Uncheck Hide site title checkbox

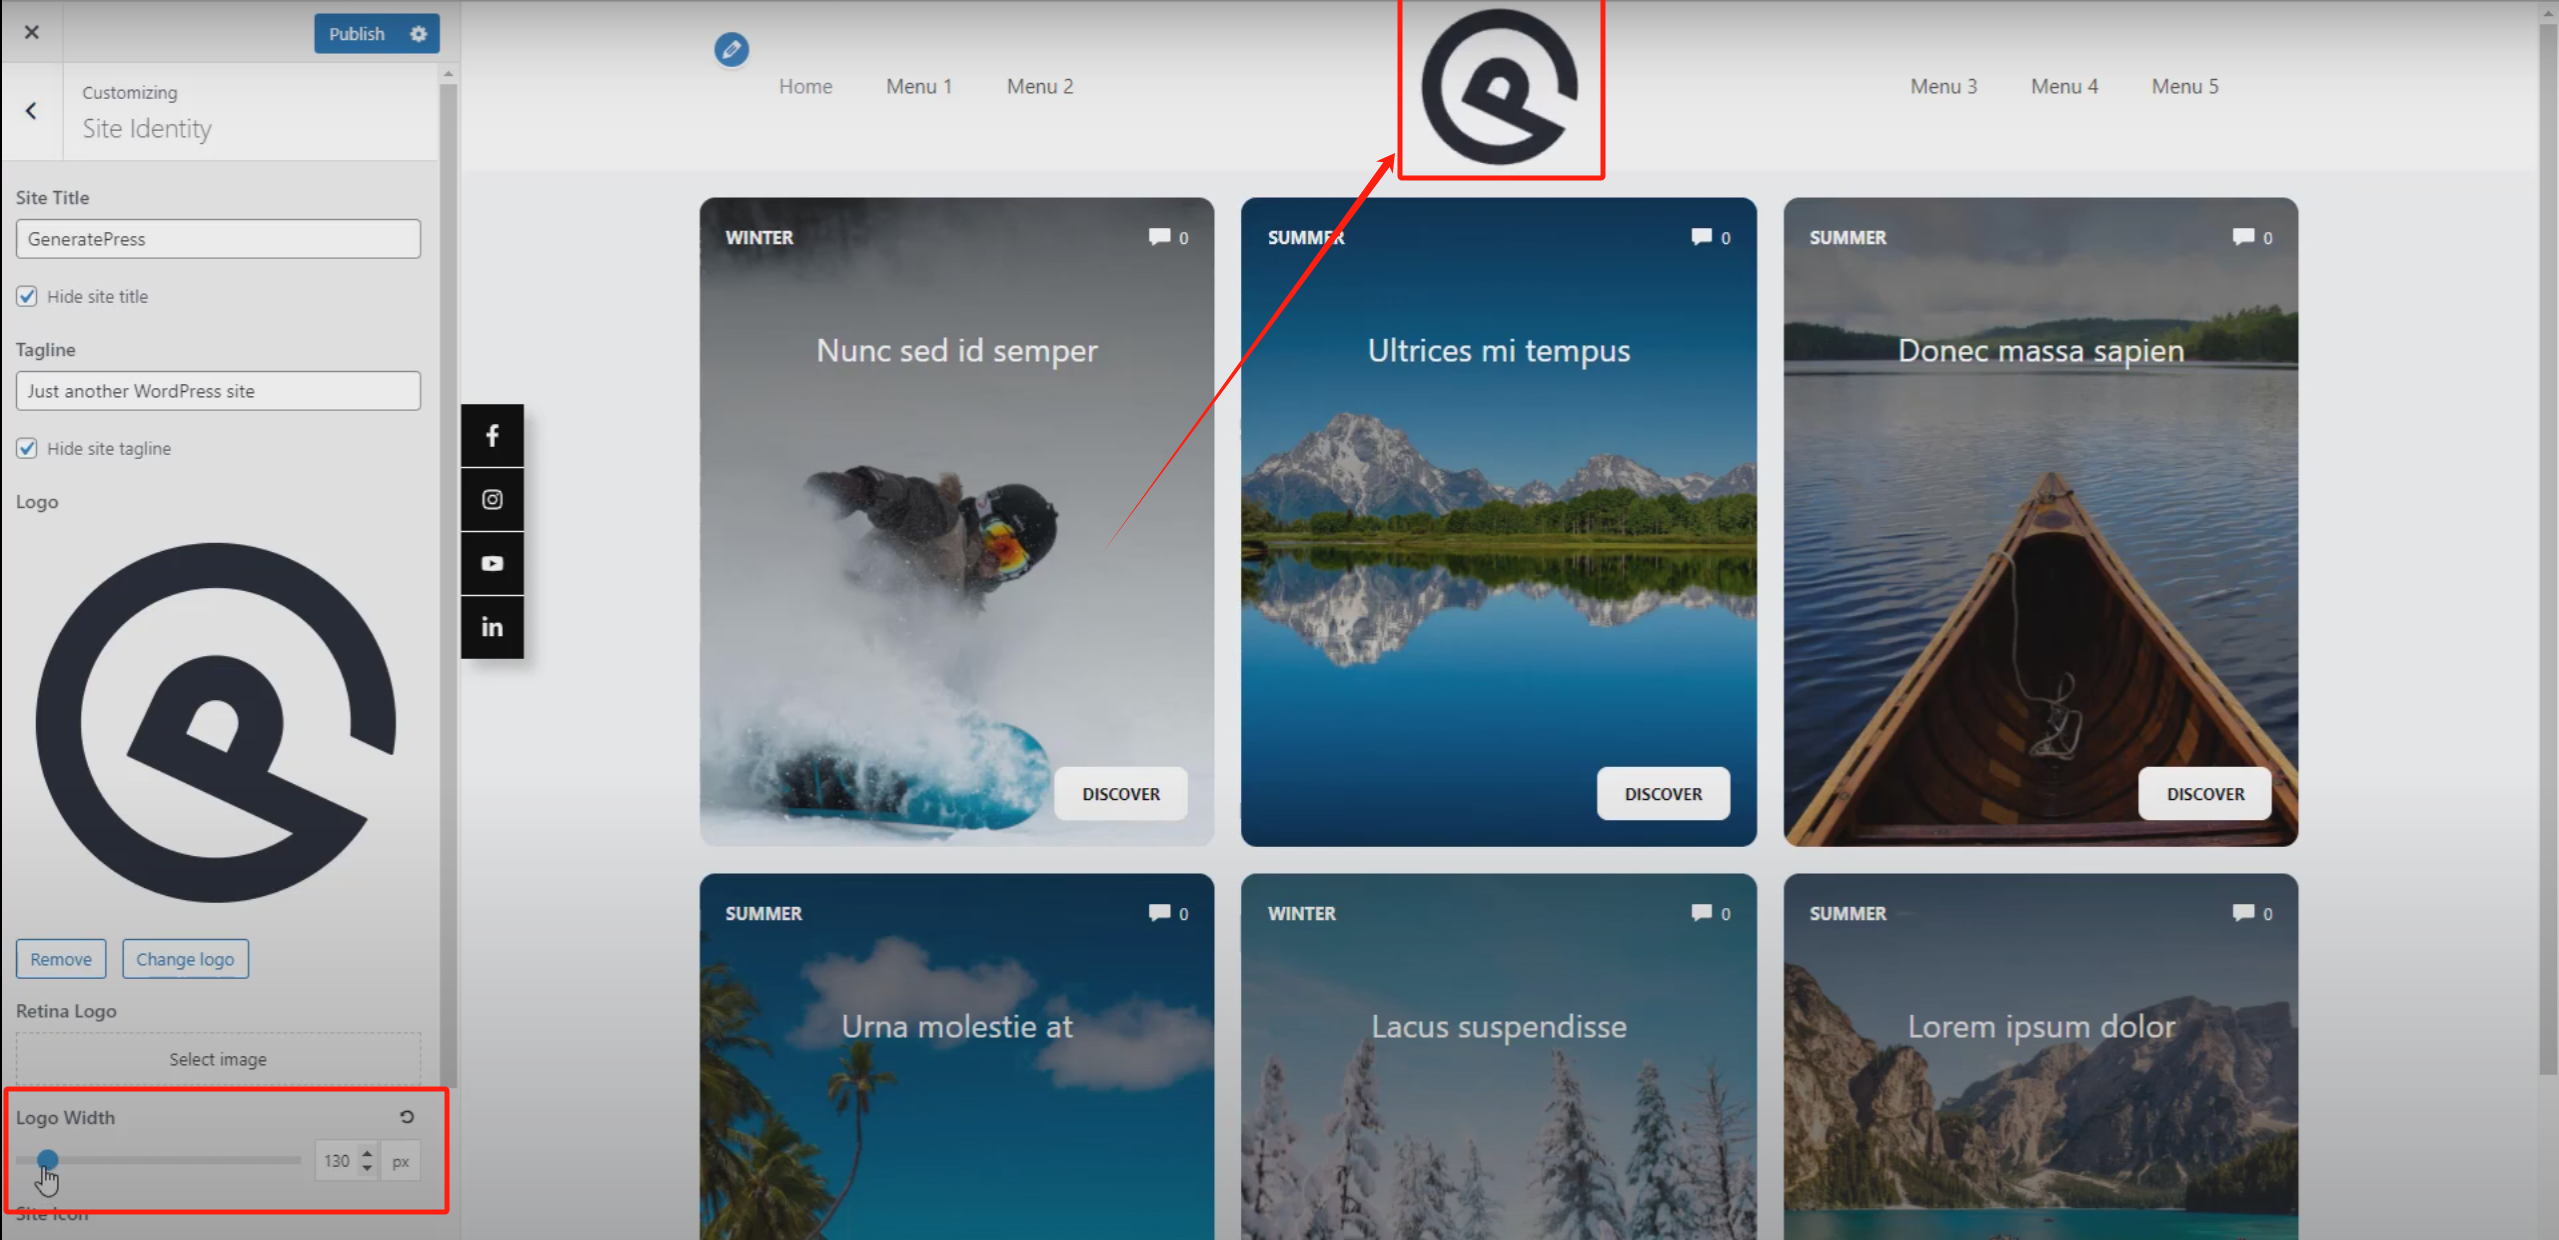coord(27,296)
